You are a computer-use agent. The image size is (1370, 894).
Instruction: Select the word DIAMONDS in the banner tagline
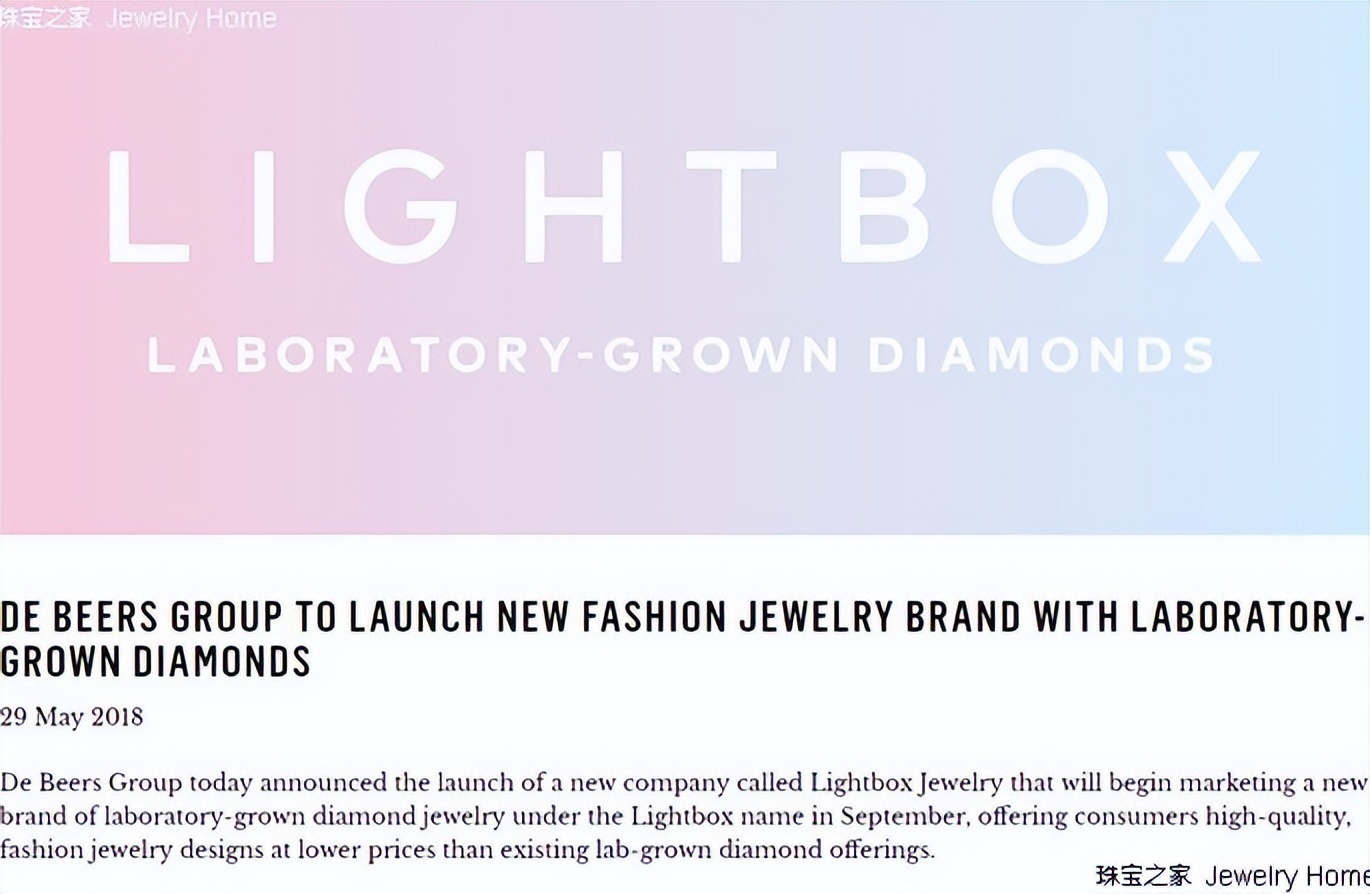(x=1040, y=356)
